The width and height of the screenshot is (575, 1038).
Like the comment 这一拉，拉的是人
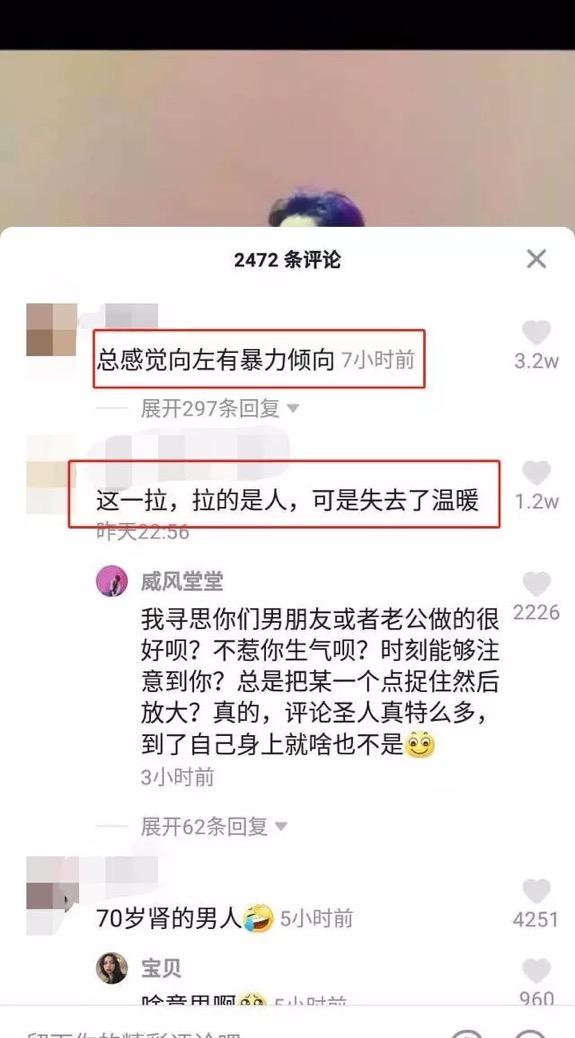point(536,473)
